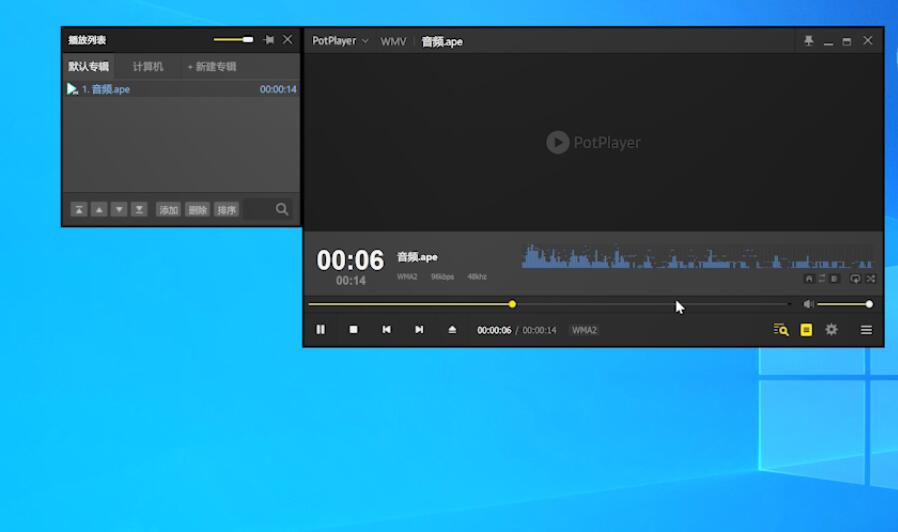The height and width of the screenshot is (532, 898).
Task: Close the playlist window
Action: (x=287, y=40)
